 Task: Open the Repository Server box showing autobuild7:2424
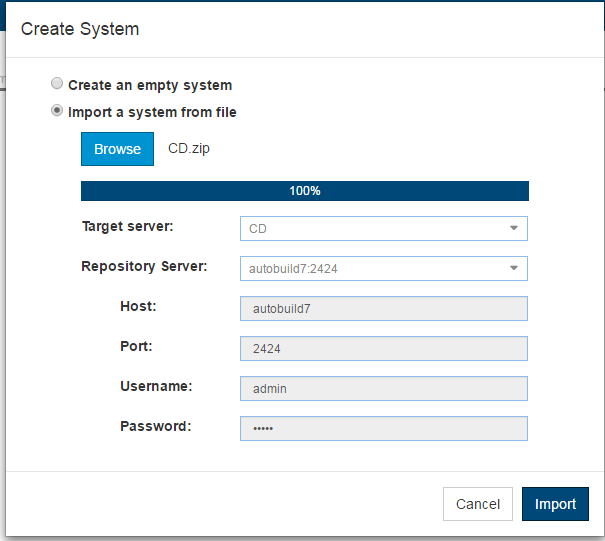(x=384, y=269)
